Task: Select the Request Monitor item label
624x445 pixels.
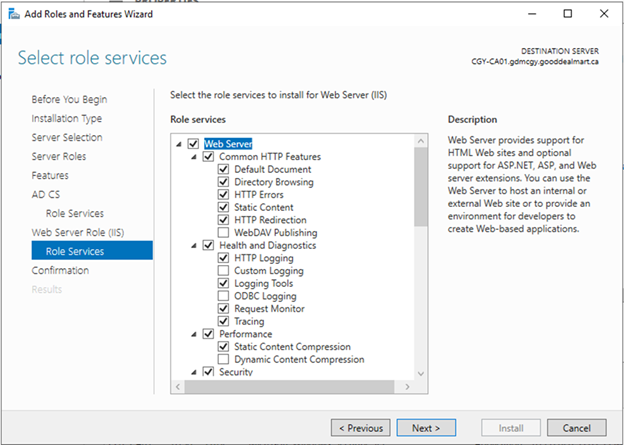Action: click(268, 309)
